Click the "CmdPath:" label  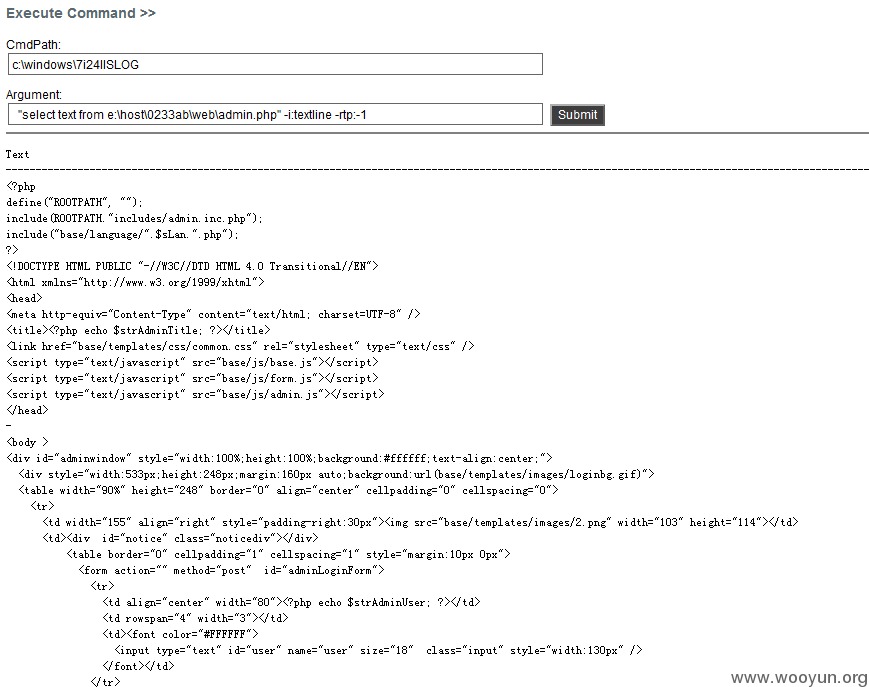(x=33, y=45)
